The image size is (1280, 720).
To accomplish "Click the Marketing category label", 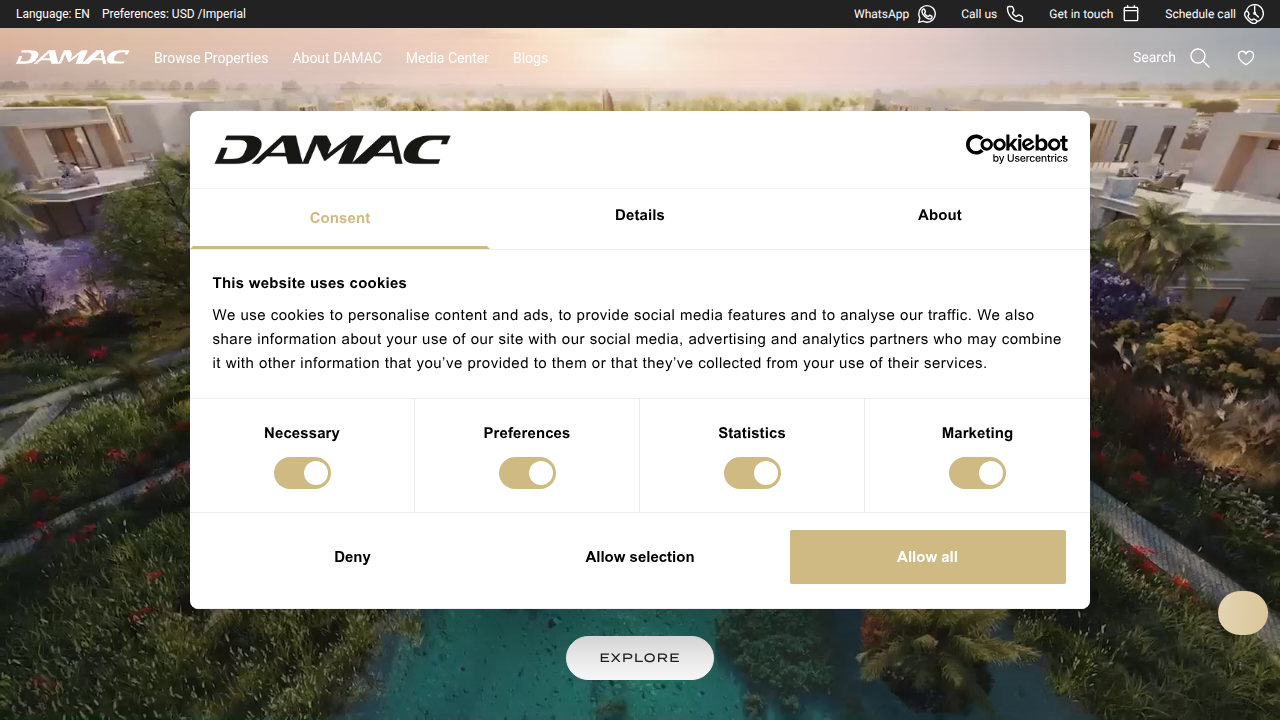I will [x=977, y=433].
